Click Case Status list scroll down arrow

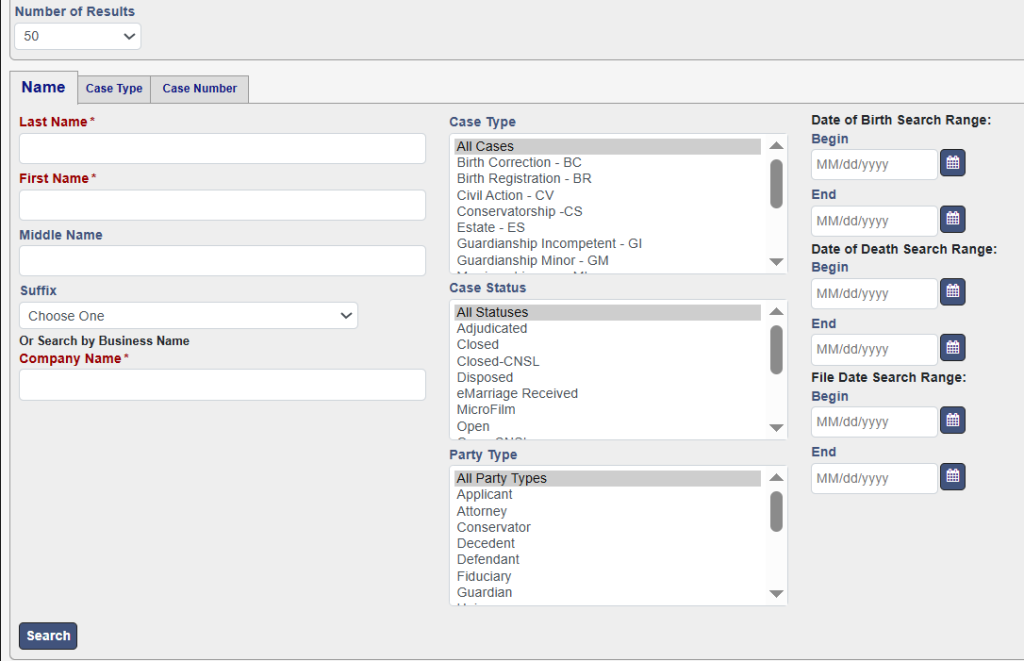pyautogui.click(x=776, y=428)
